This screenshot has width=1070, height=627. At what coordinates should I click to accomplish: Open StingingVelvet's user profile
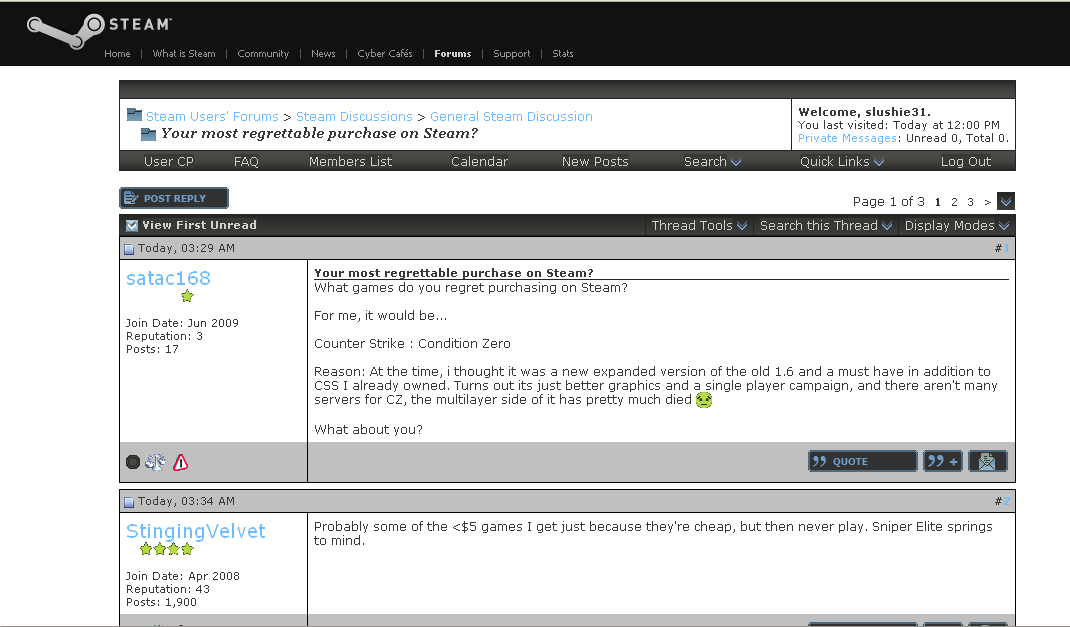pyautogui.click(x=196, y=531)
